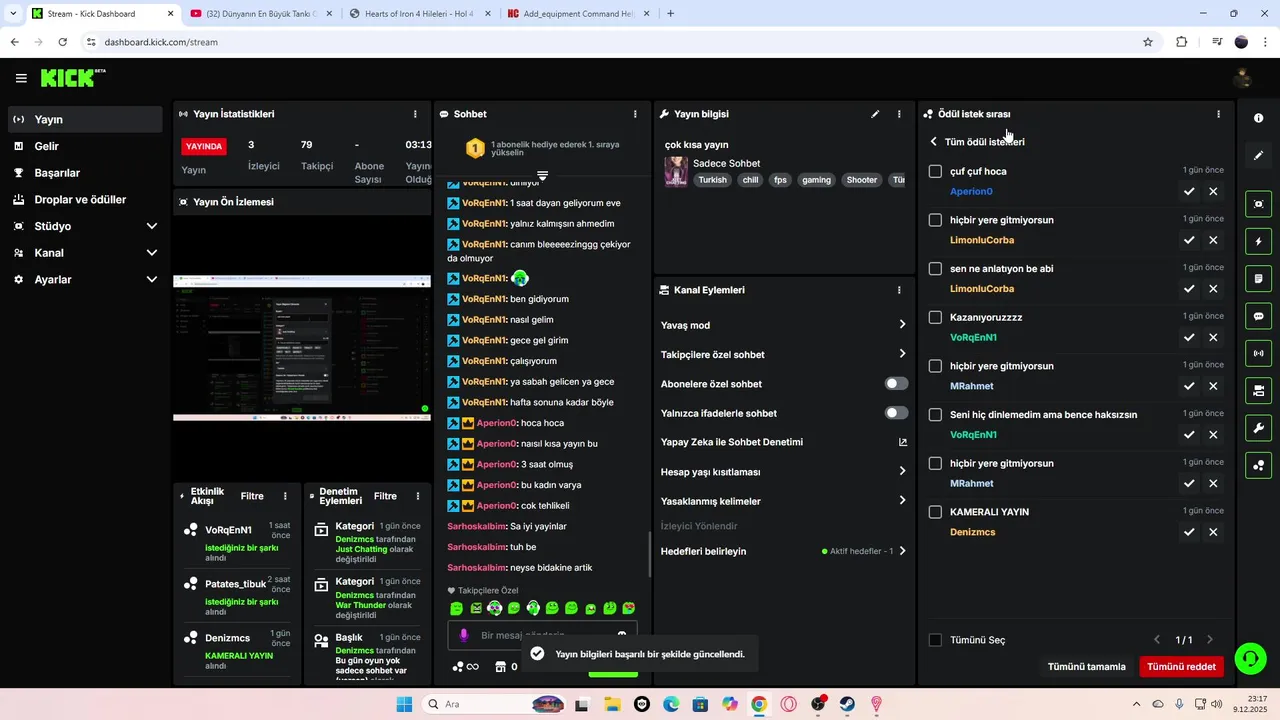Click the Tümünü reddet button
The height and width of the screenshot is (720, 1280).
1181,667
